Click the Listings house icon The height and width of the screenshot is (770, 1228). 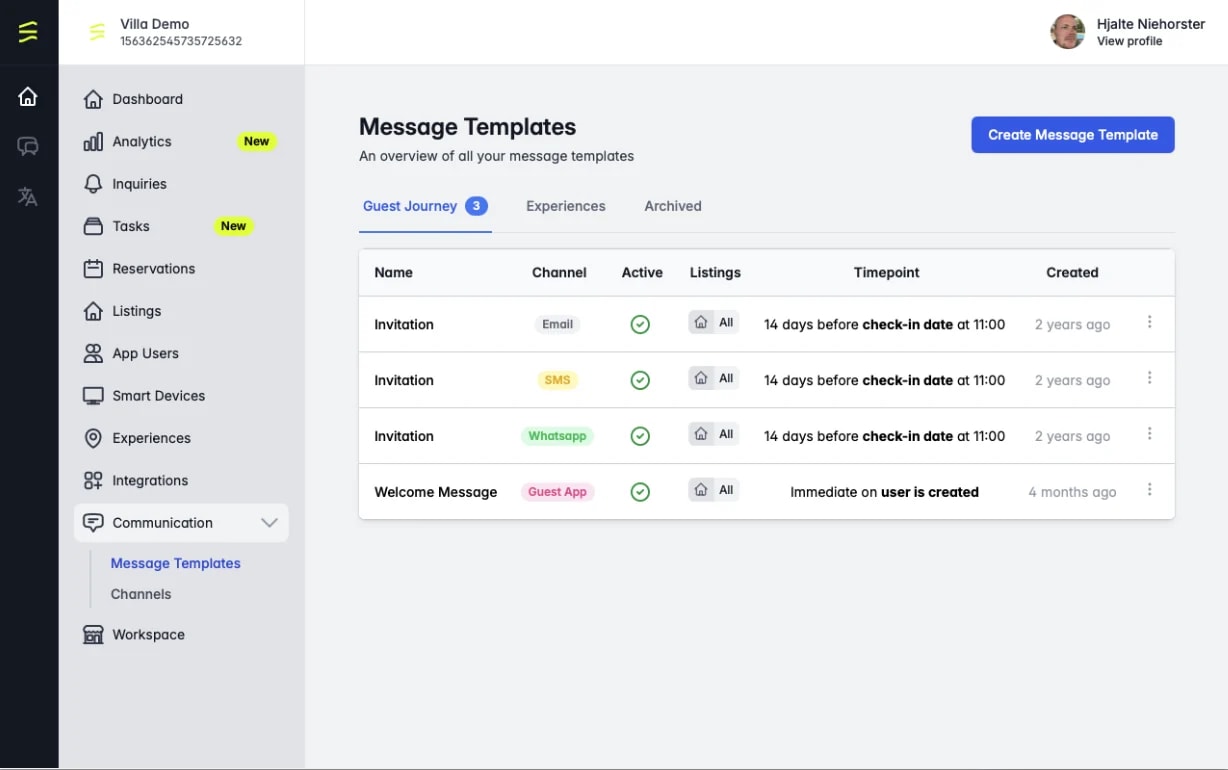coord(93,311)
